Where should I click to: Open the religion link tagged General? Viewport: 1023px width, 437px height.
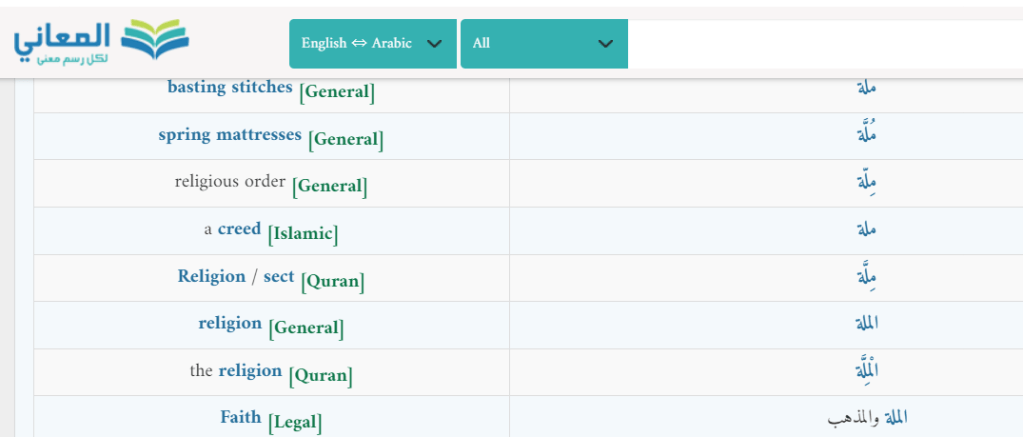(230, 323)
